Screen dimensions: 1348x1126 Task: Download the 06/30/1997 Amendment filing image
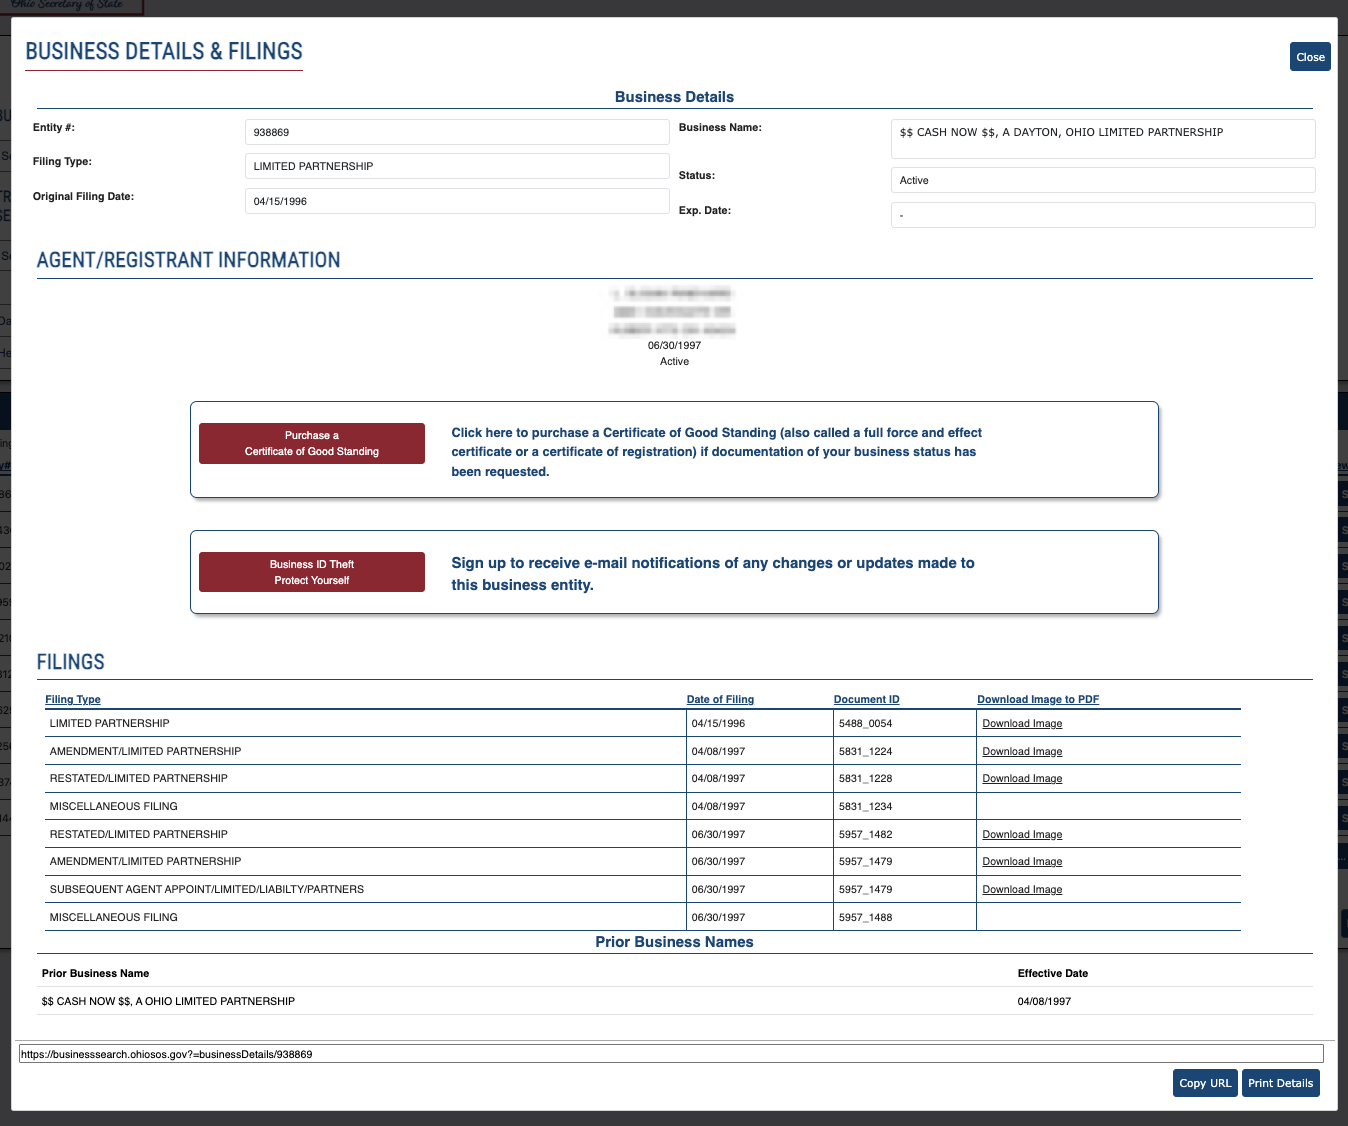click(x=1022, y=861)
